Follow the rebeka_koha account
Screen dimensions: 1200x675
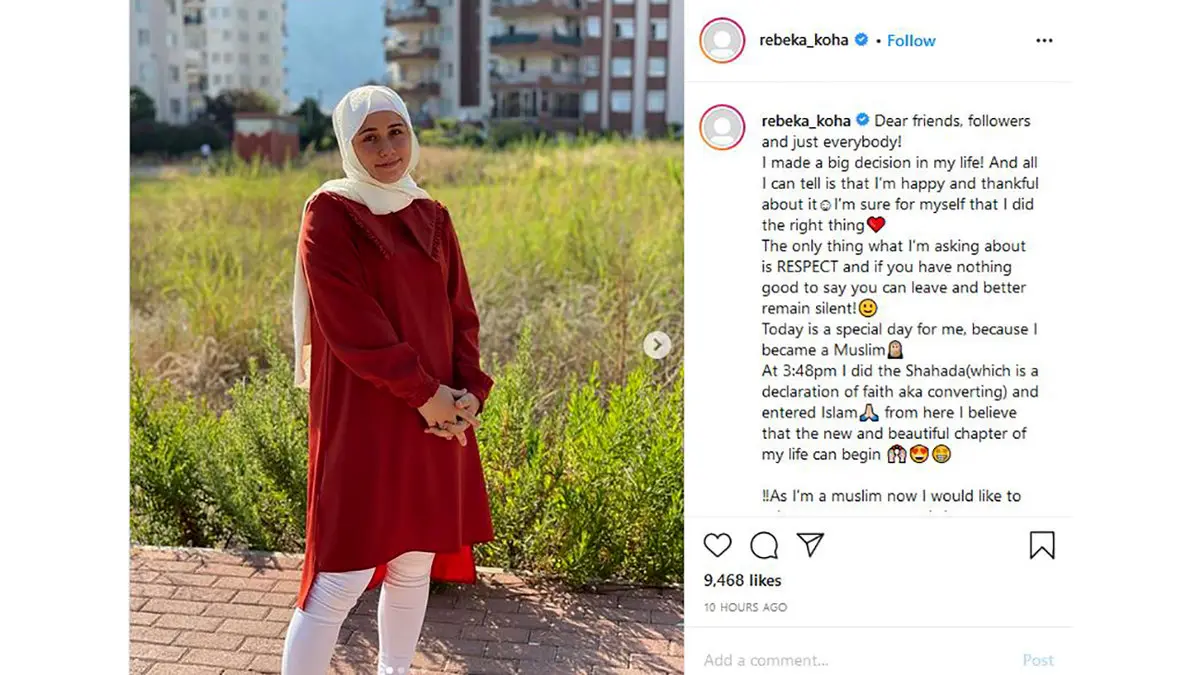click(x=911, y=41)
